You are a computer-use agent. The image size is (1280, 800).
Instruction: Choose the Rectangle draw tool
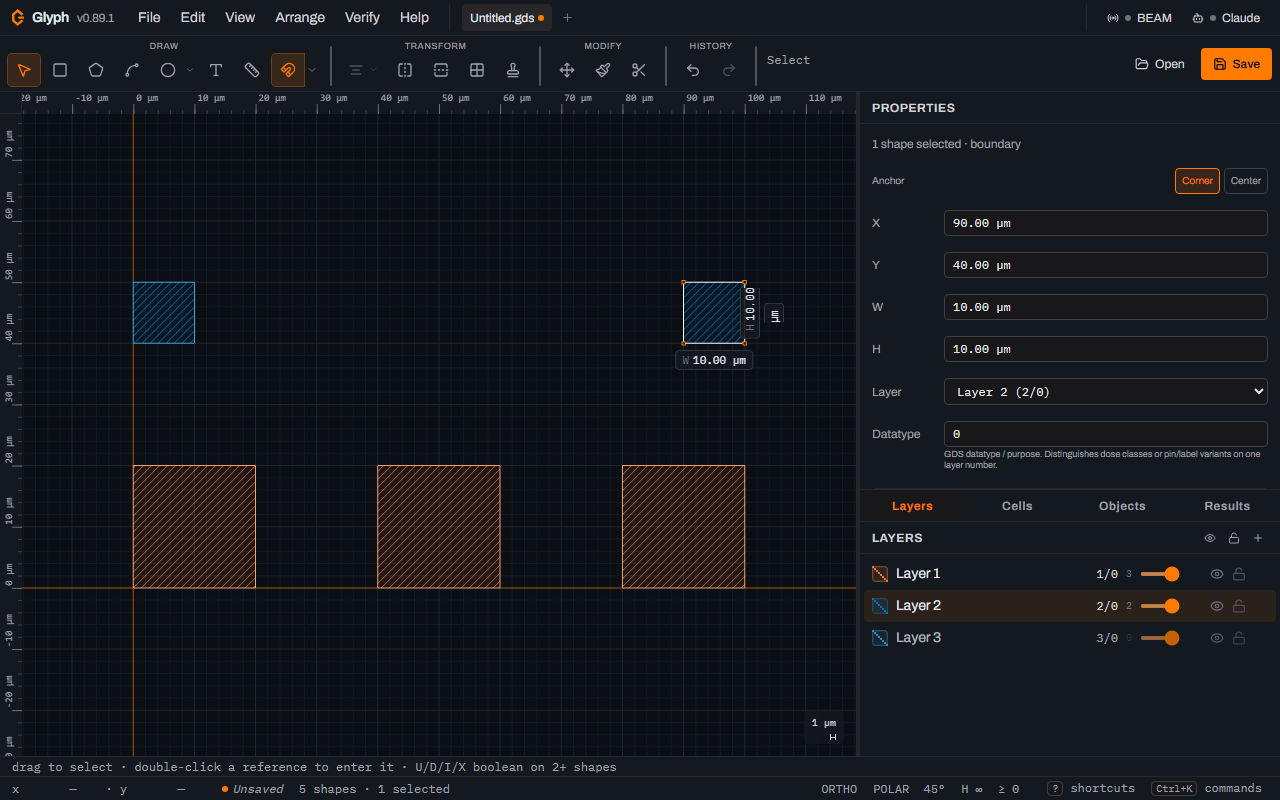(60, 70)
